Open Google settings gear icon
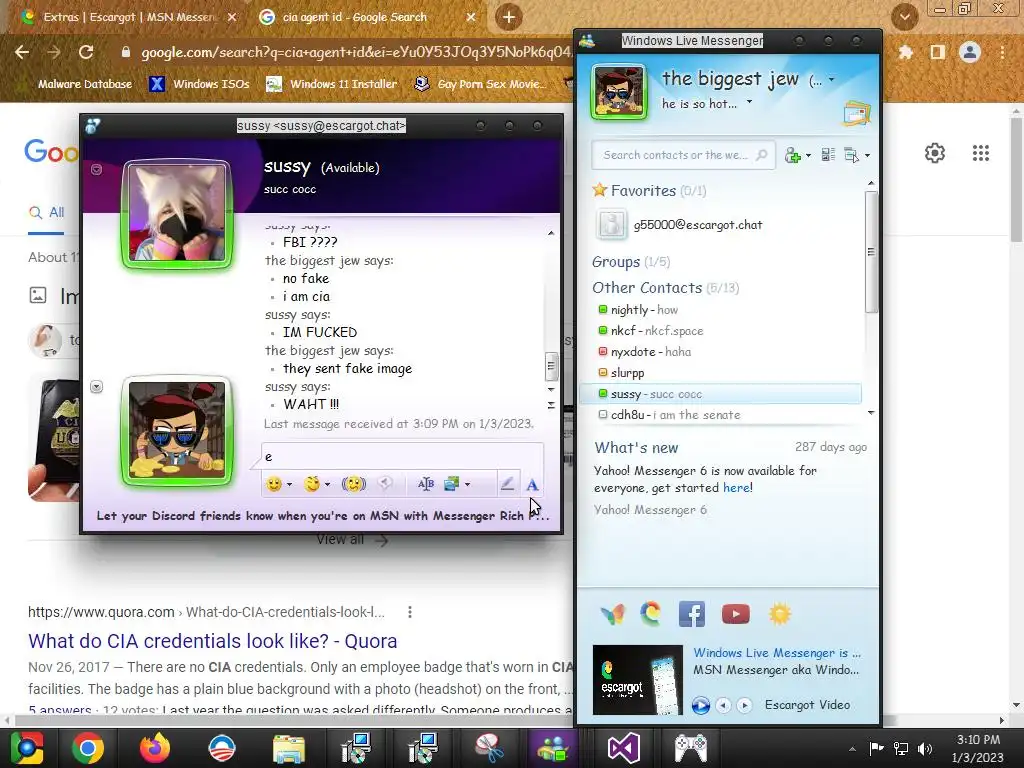The height and width of the screenshot is (768, 1024). click(x=935, y=153)
